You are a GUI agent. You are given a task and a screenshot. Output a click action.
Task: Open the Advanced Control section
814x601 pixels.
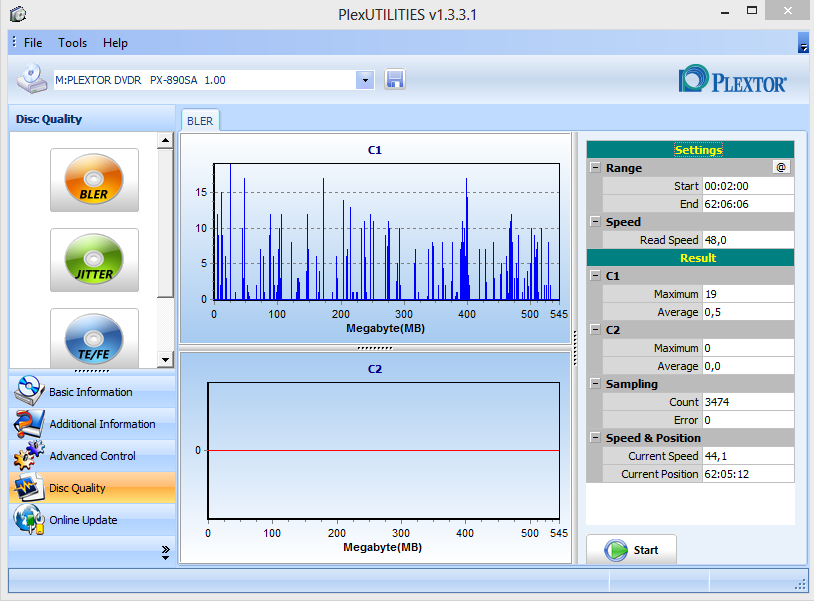click(x=92, y=456)
